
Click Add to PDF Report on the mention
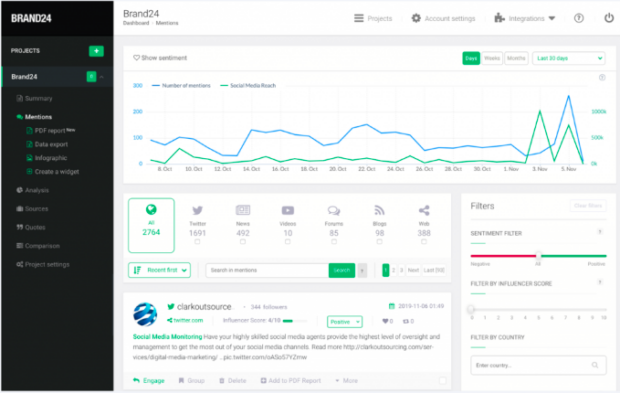pyautogui.click(x=291, y=380)
